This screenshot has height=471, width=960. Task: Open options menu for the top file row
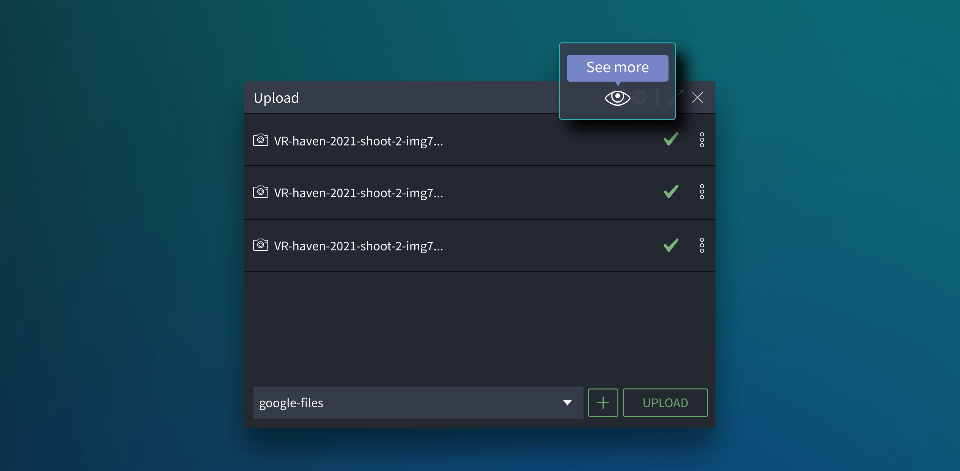click(x=702, y=140)
